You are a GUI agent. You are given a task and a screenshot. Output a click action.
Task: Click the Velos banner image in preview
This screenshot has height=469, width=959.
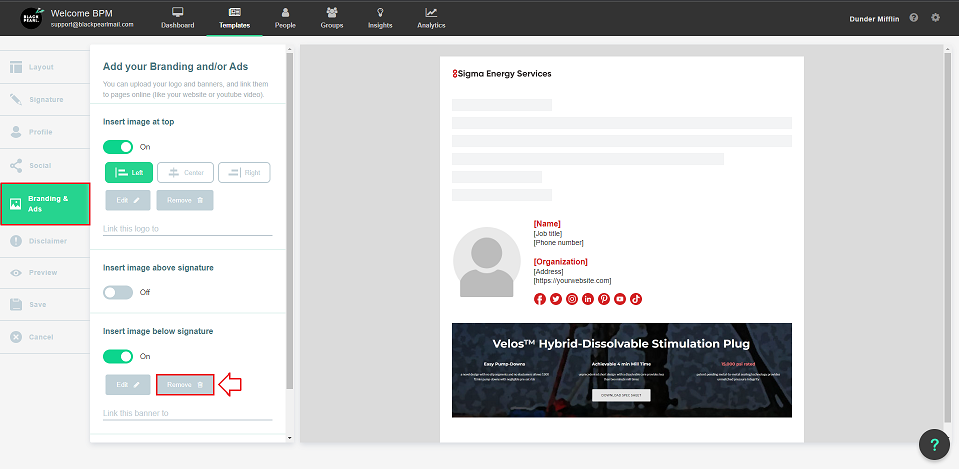point(621,369)
